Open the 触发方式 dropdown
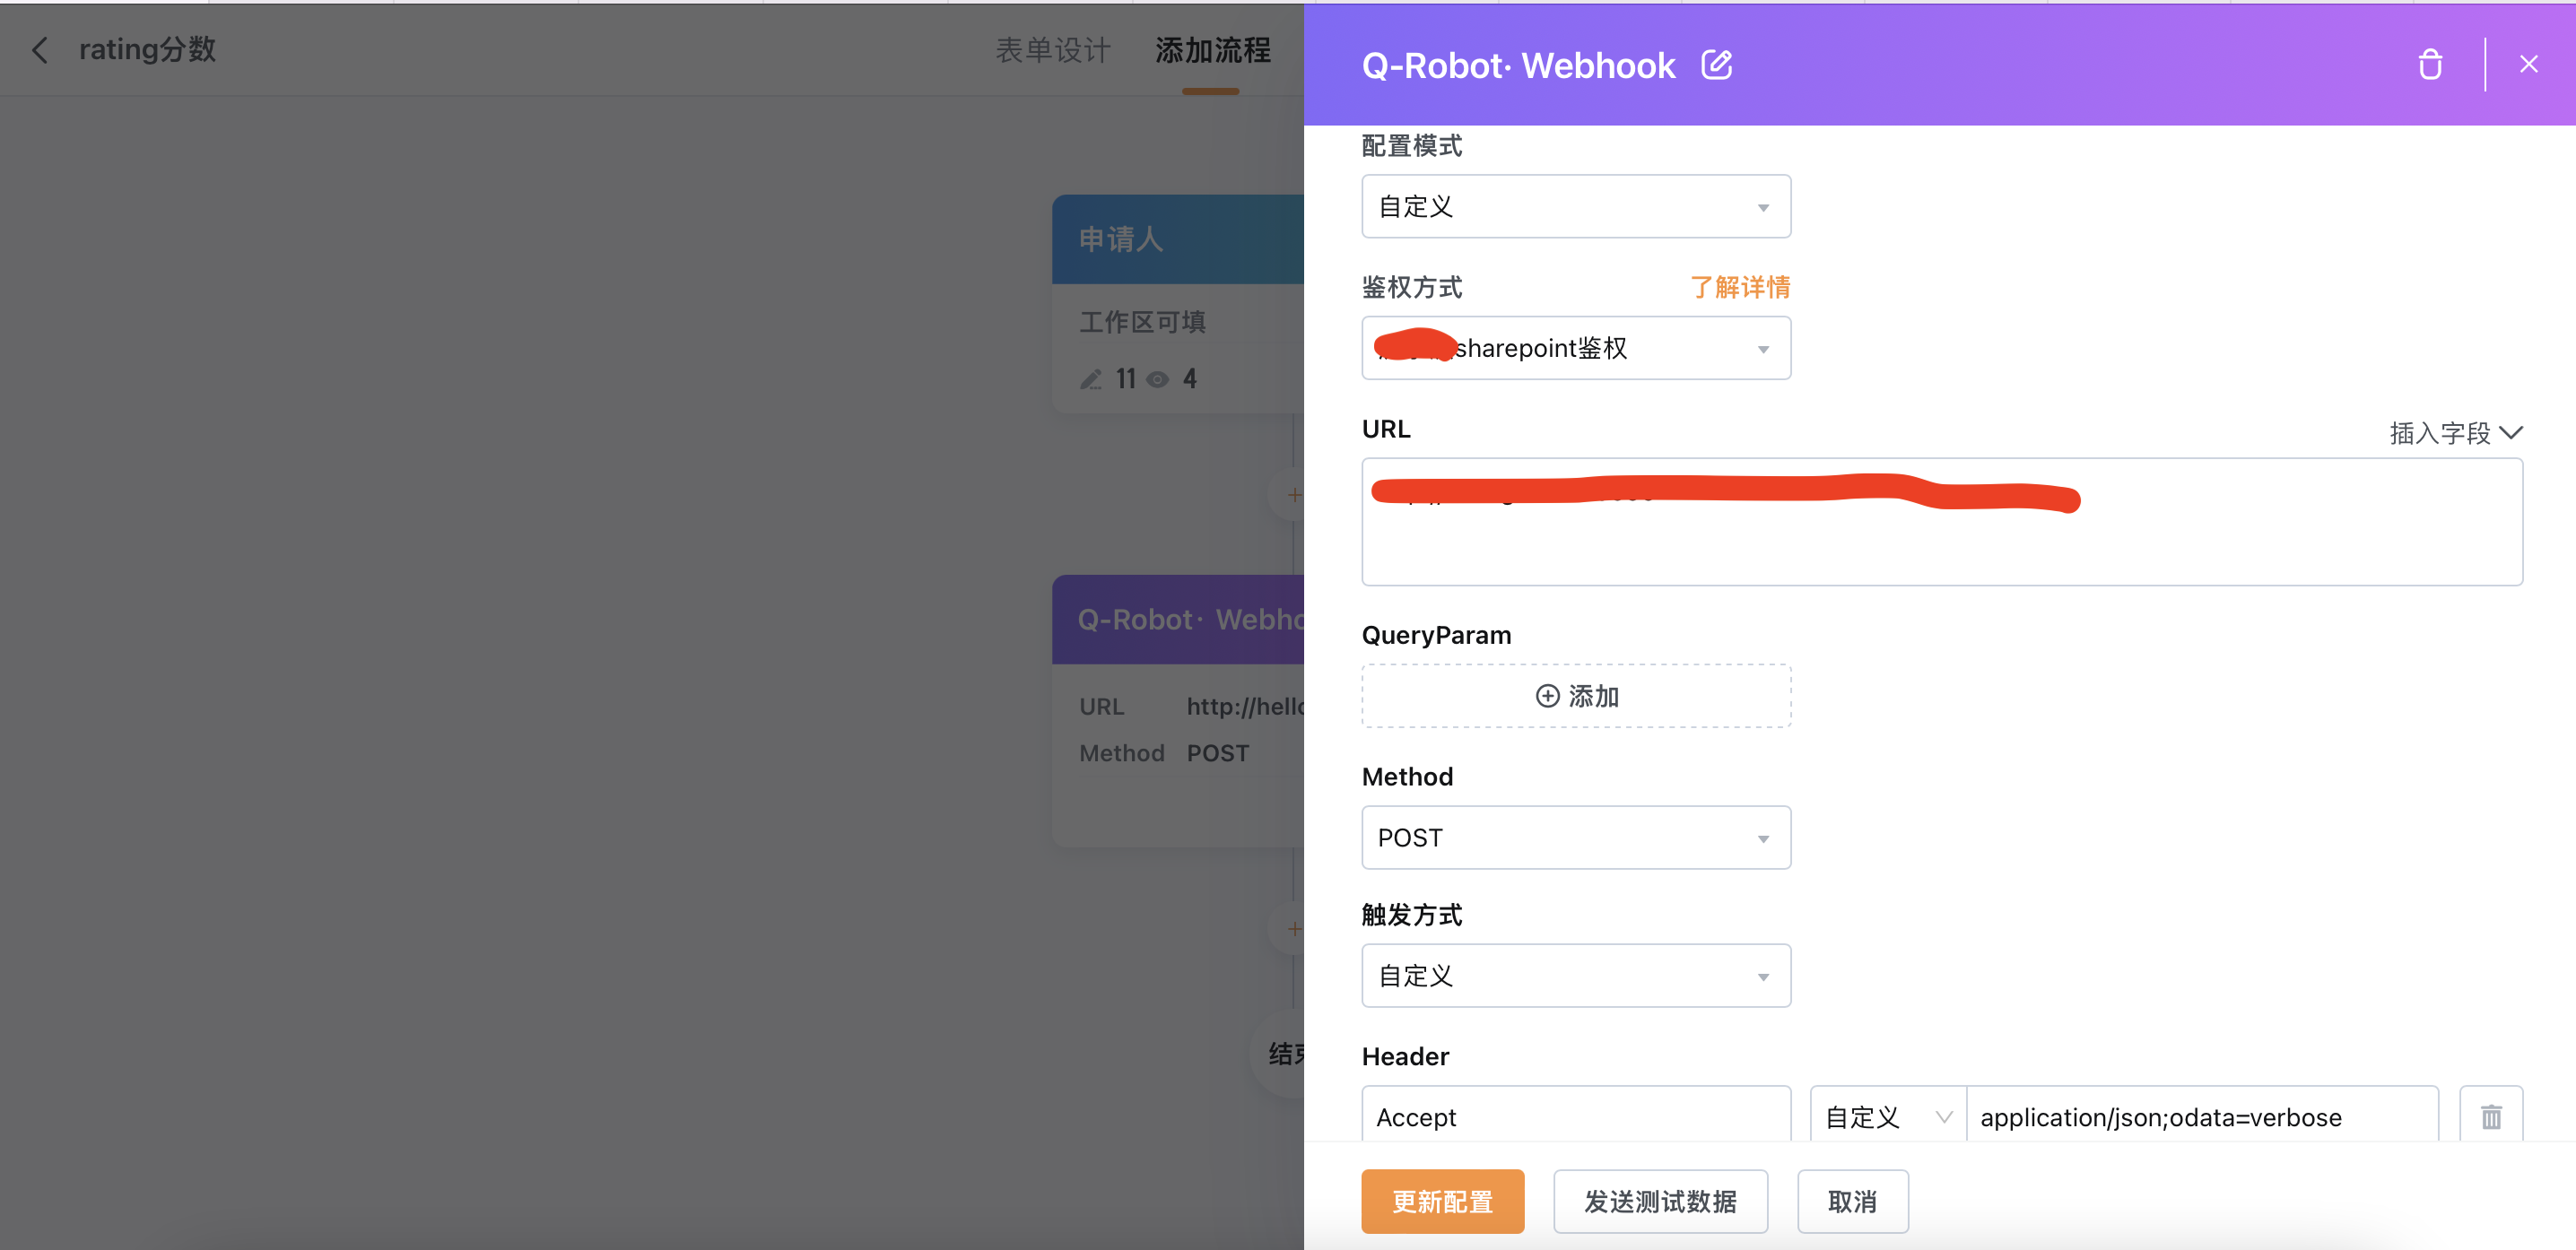The width and height of the screenshot is (2576, 1250). 1576,975
